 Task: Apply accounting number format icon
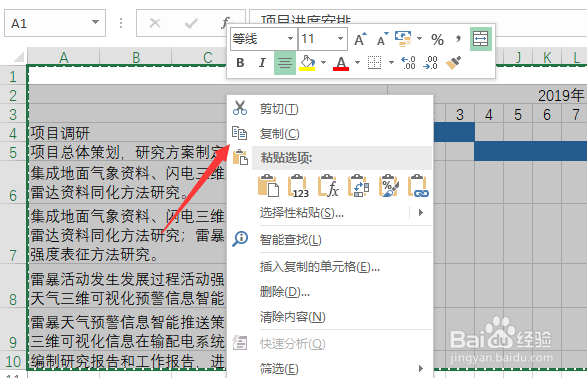point(404,39)
